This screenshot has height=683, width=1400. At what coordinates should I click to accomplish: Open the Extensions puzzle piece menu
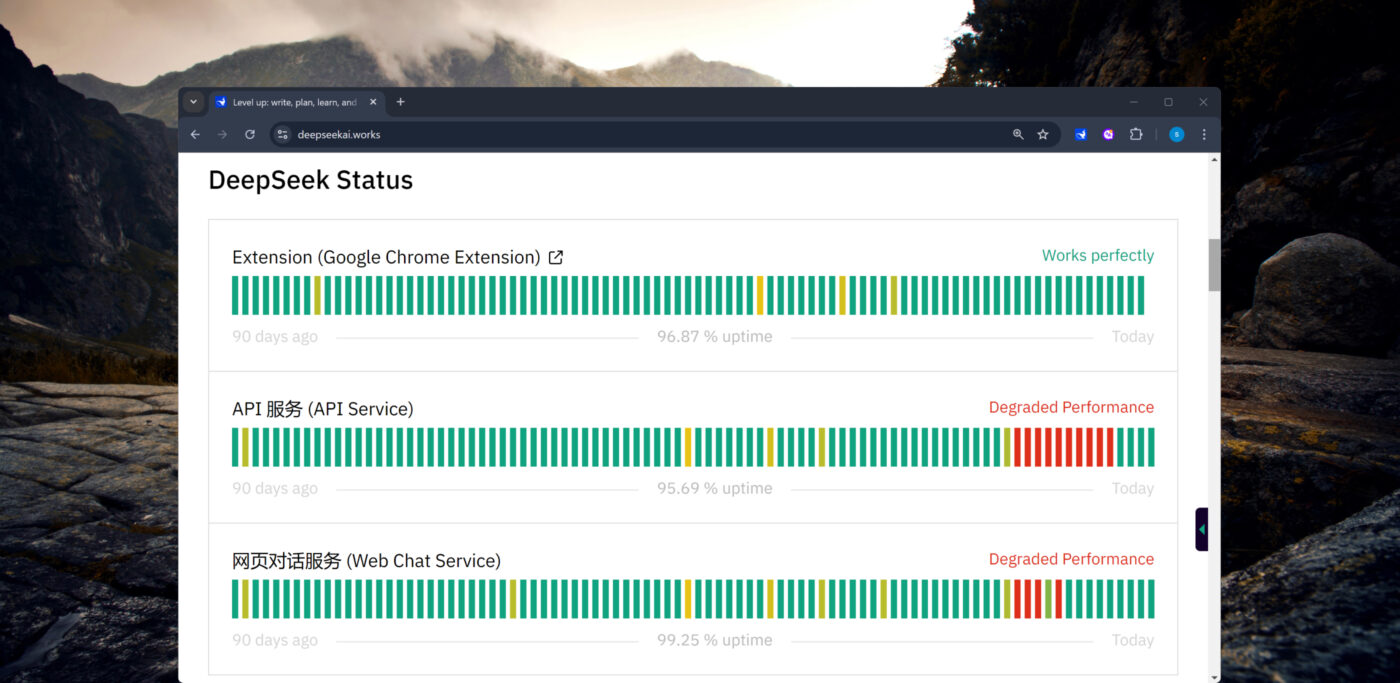click(1136, 134)
